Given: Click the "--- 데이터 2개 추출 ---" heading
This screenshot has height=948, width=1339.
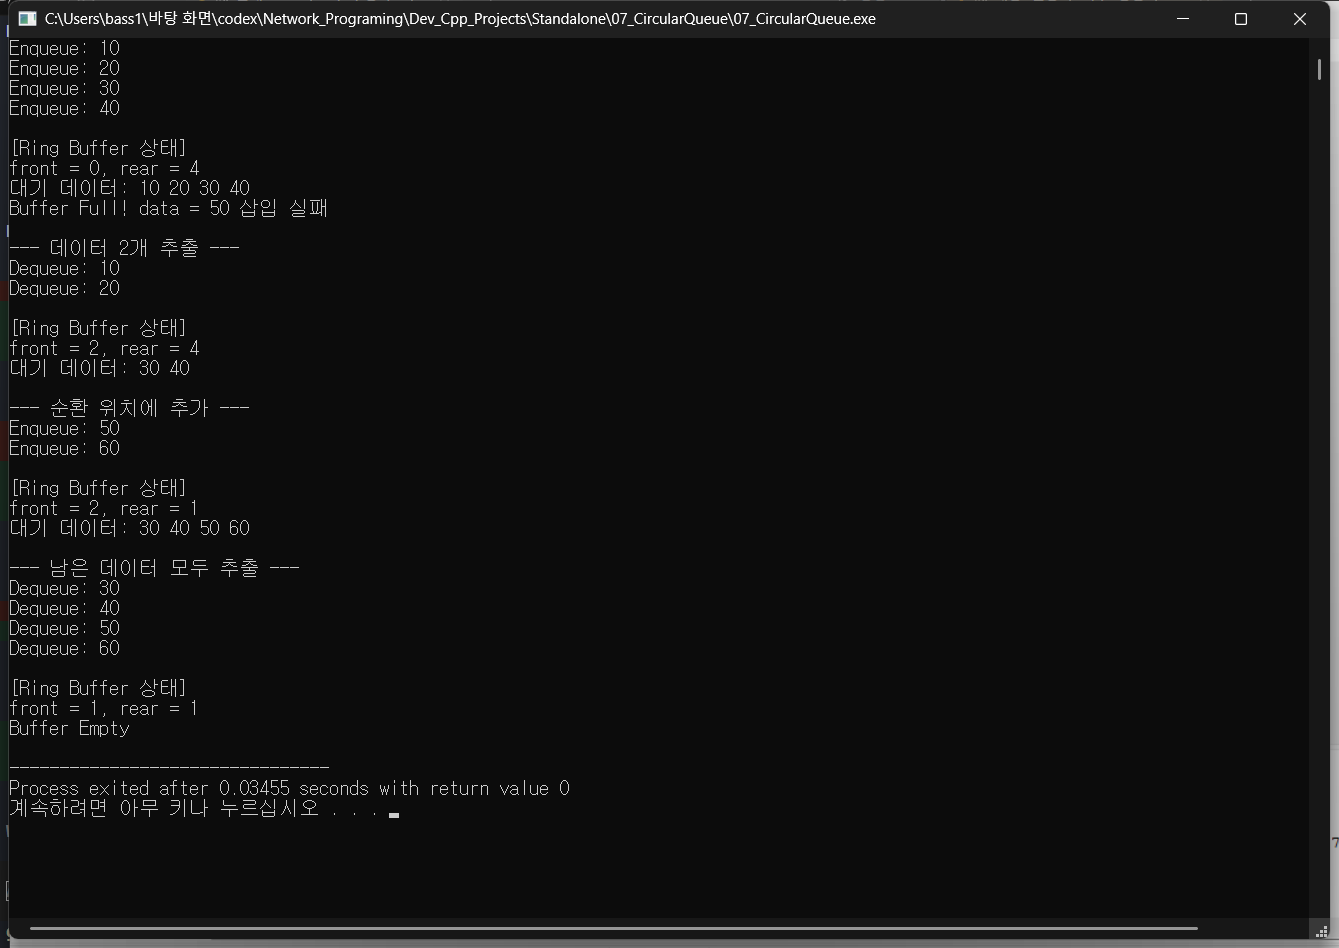Looking at the screenshot, I should pyautogui.click(x=124, y=248).
